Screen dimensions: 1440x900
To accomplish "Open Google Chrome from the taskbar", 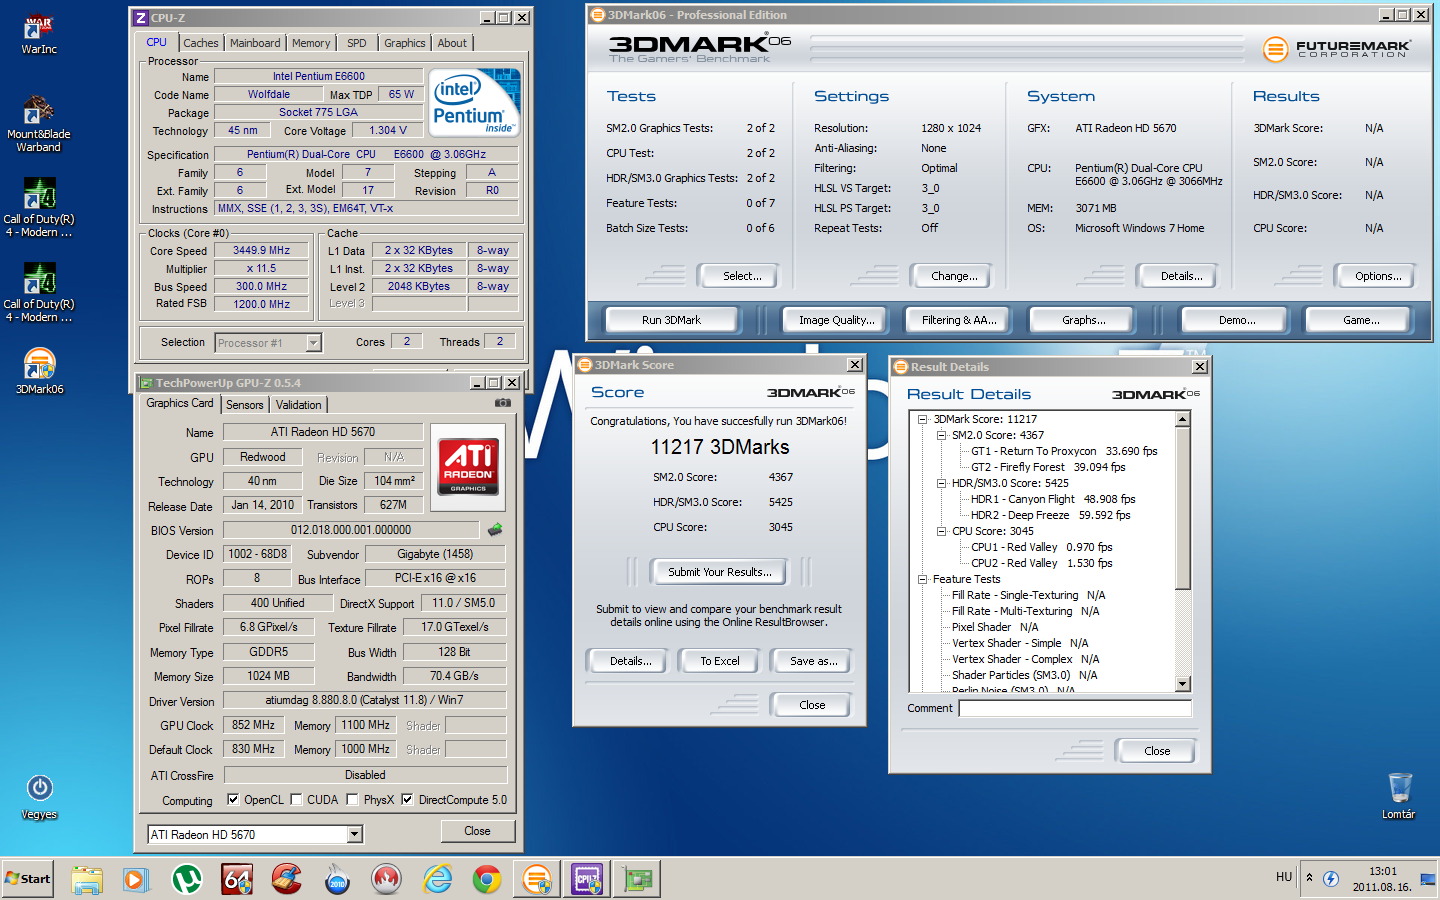I will [x=487, y=879].
